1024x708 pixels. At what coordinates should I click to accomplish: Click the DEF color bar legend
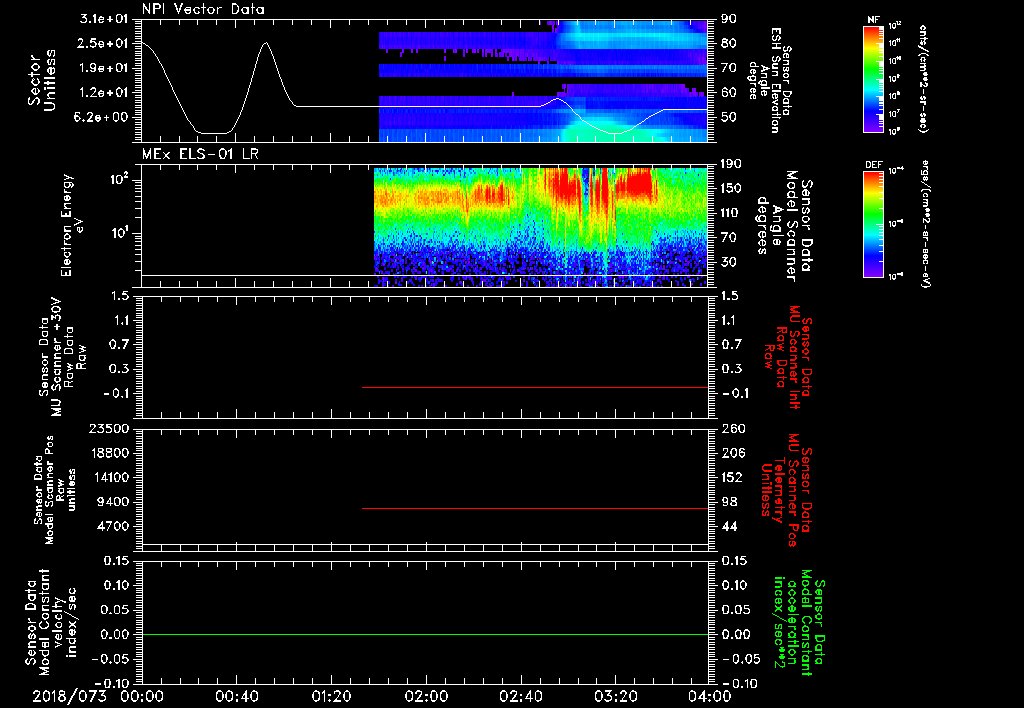pos(874,225)
